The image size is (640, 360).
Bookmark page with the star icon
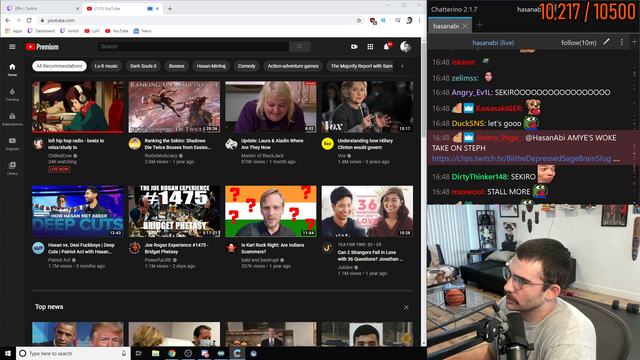359,20
